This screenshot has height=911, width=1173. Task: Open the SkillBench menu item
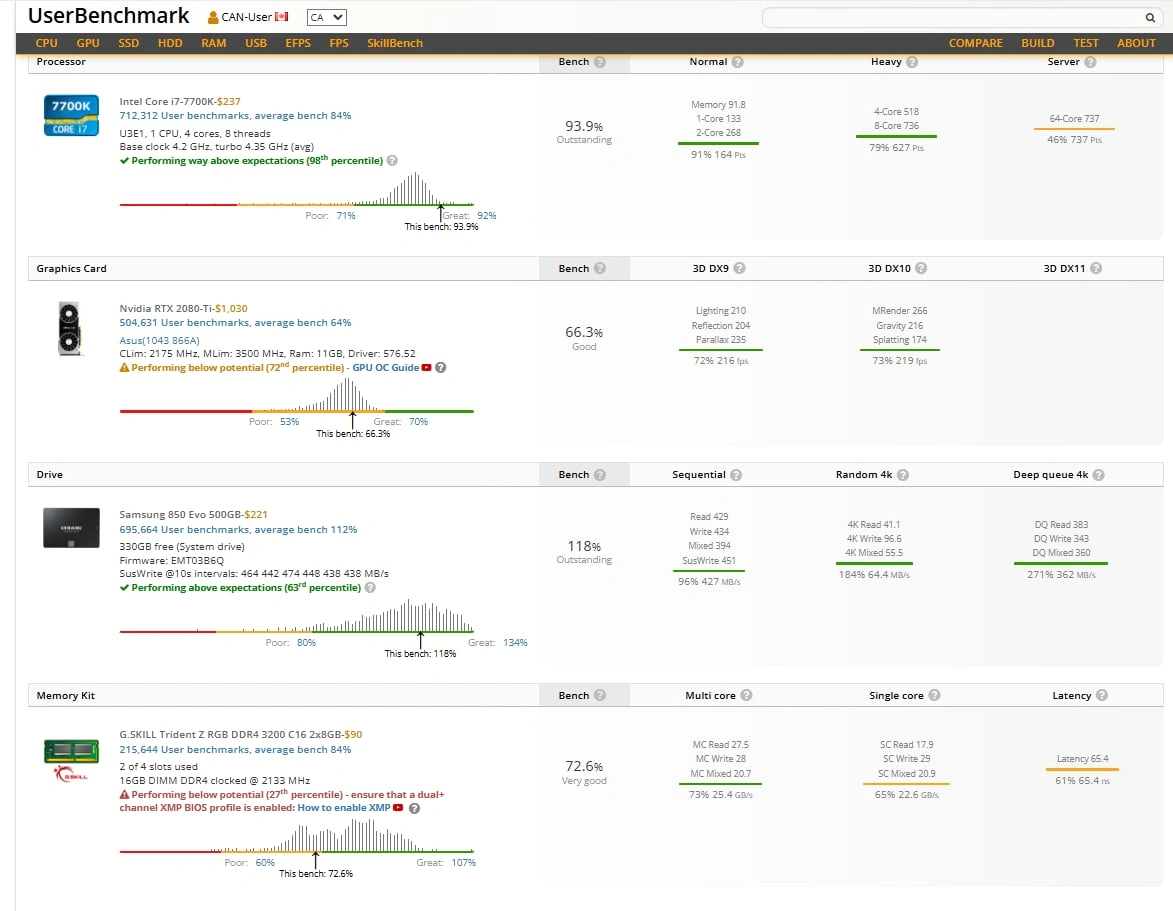(x=394, y=43)
